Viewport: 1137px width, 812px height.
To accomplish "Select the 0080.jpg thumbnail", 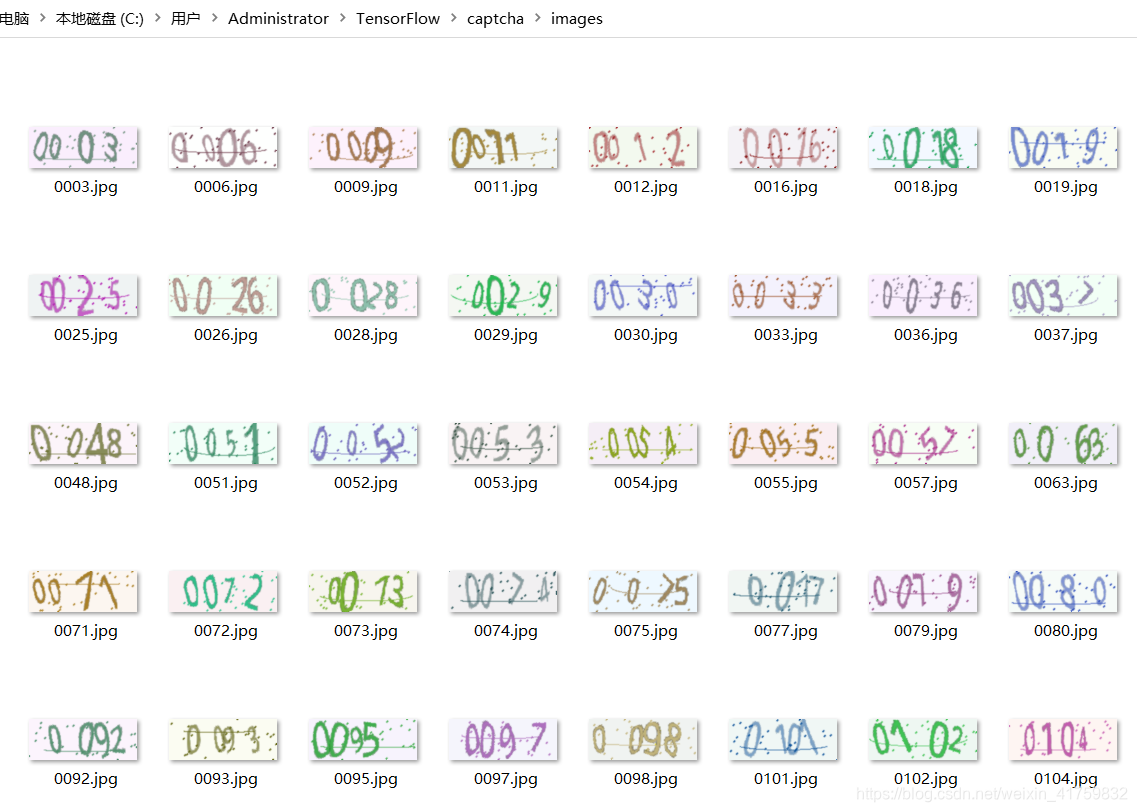I will tap(1063, 590).
